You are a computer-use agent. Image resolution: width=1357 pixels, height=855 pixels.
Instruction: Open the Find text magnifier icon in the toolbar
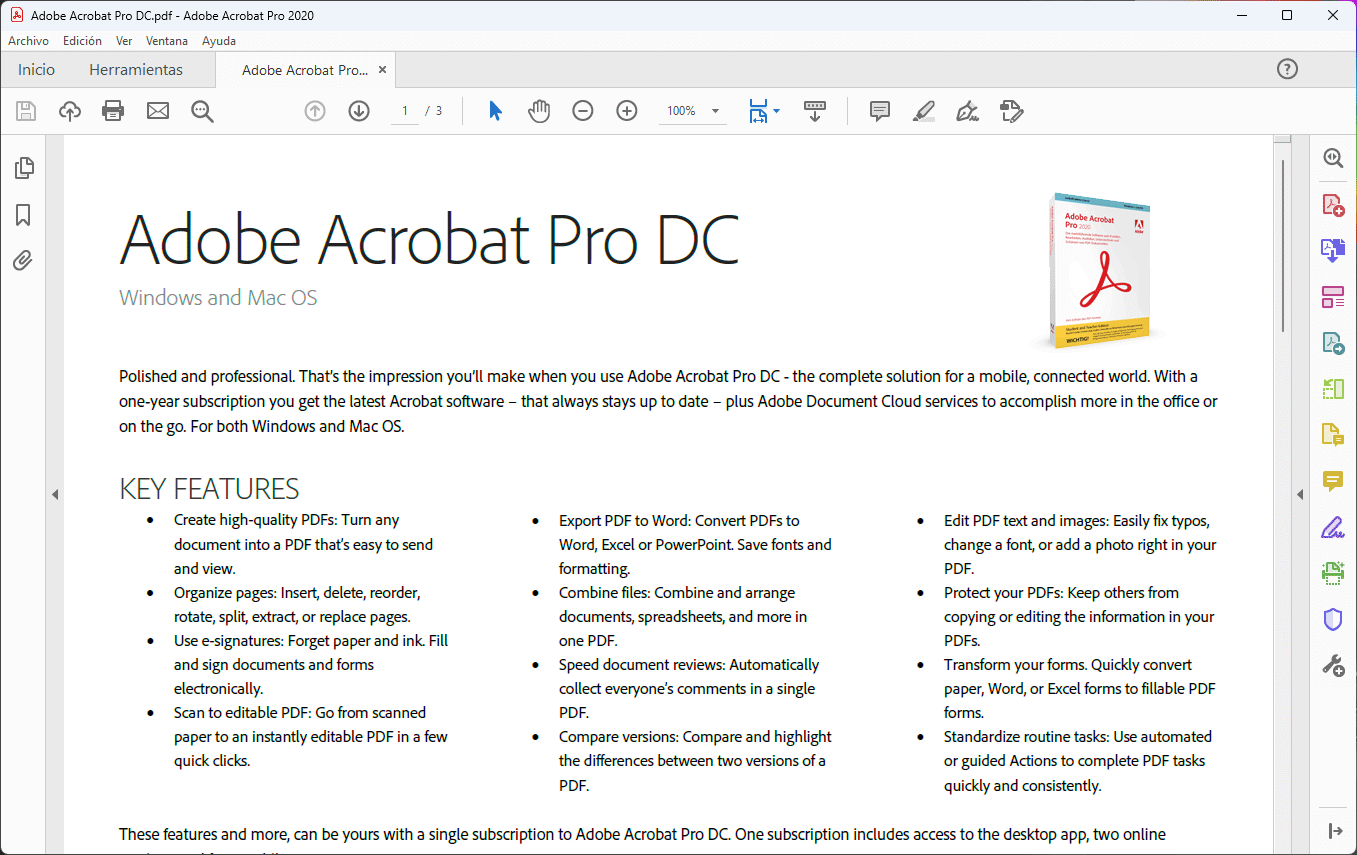click(203, 111)
